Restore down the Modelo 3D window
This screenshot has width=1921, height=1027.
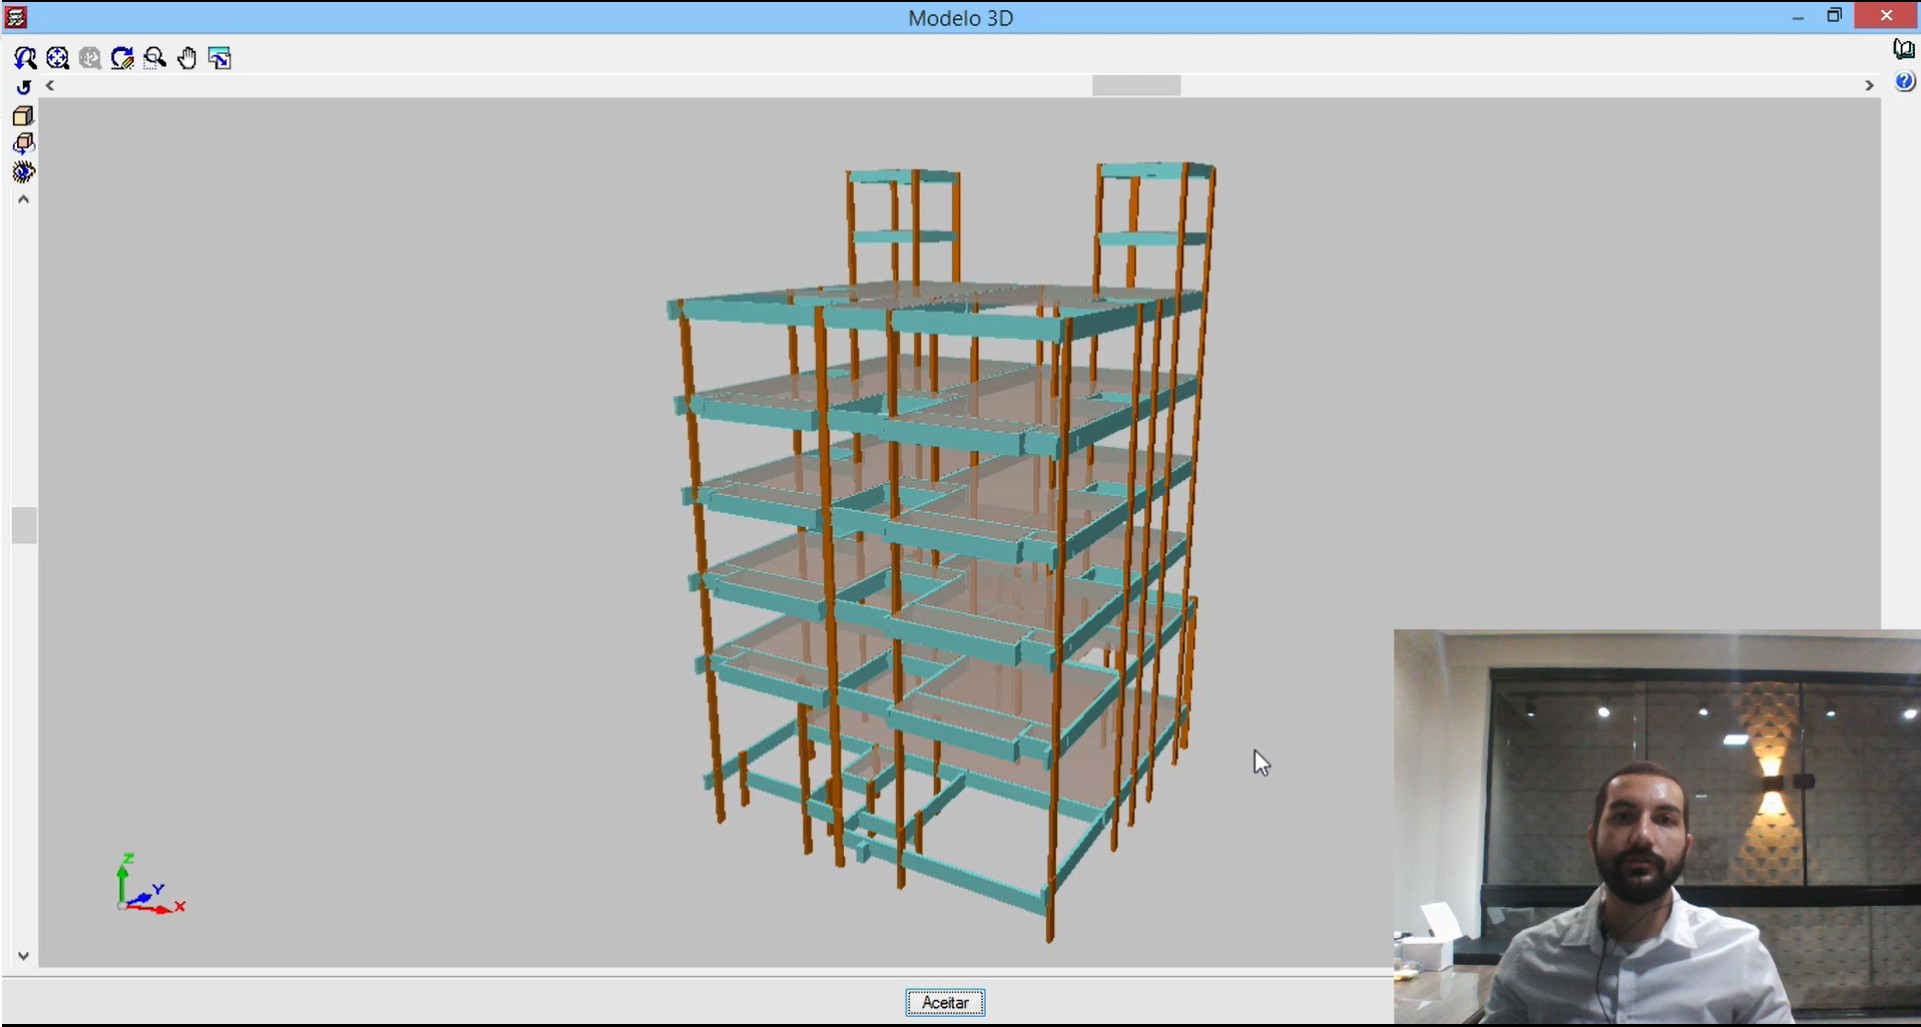pos(1834,16)
